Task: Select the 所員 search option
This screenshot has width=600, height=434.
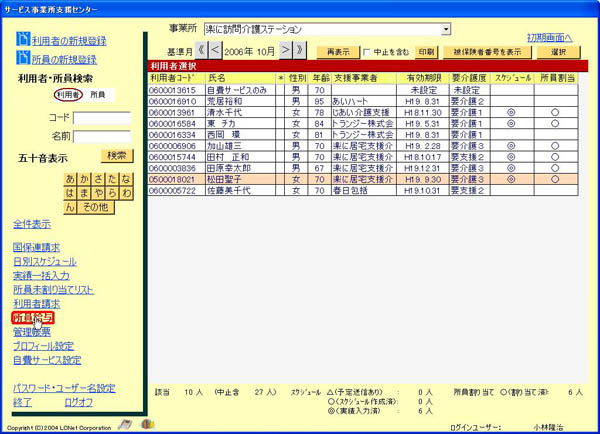Action: click(98, 95)
